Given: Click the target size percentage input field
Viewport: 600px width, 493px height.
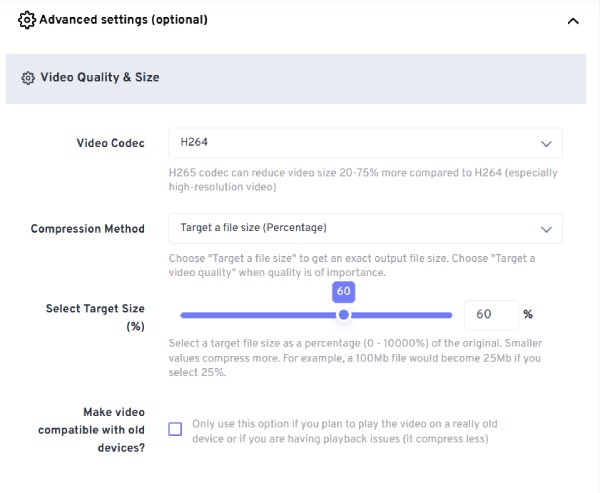Looking at the screenshot, I should [x=491, y=315].
